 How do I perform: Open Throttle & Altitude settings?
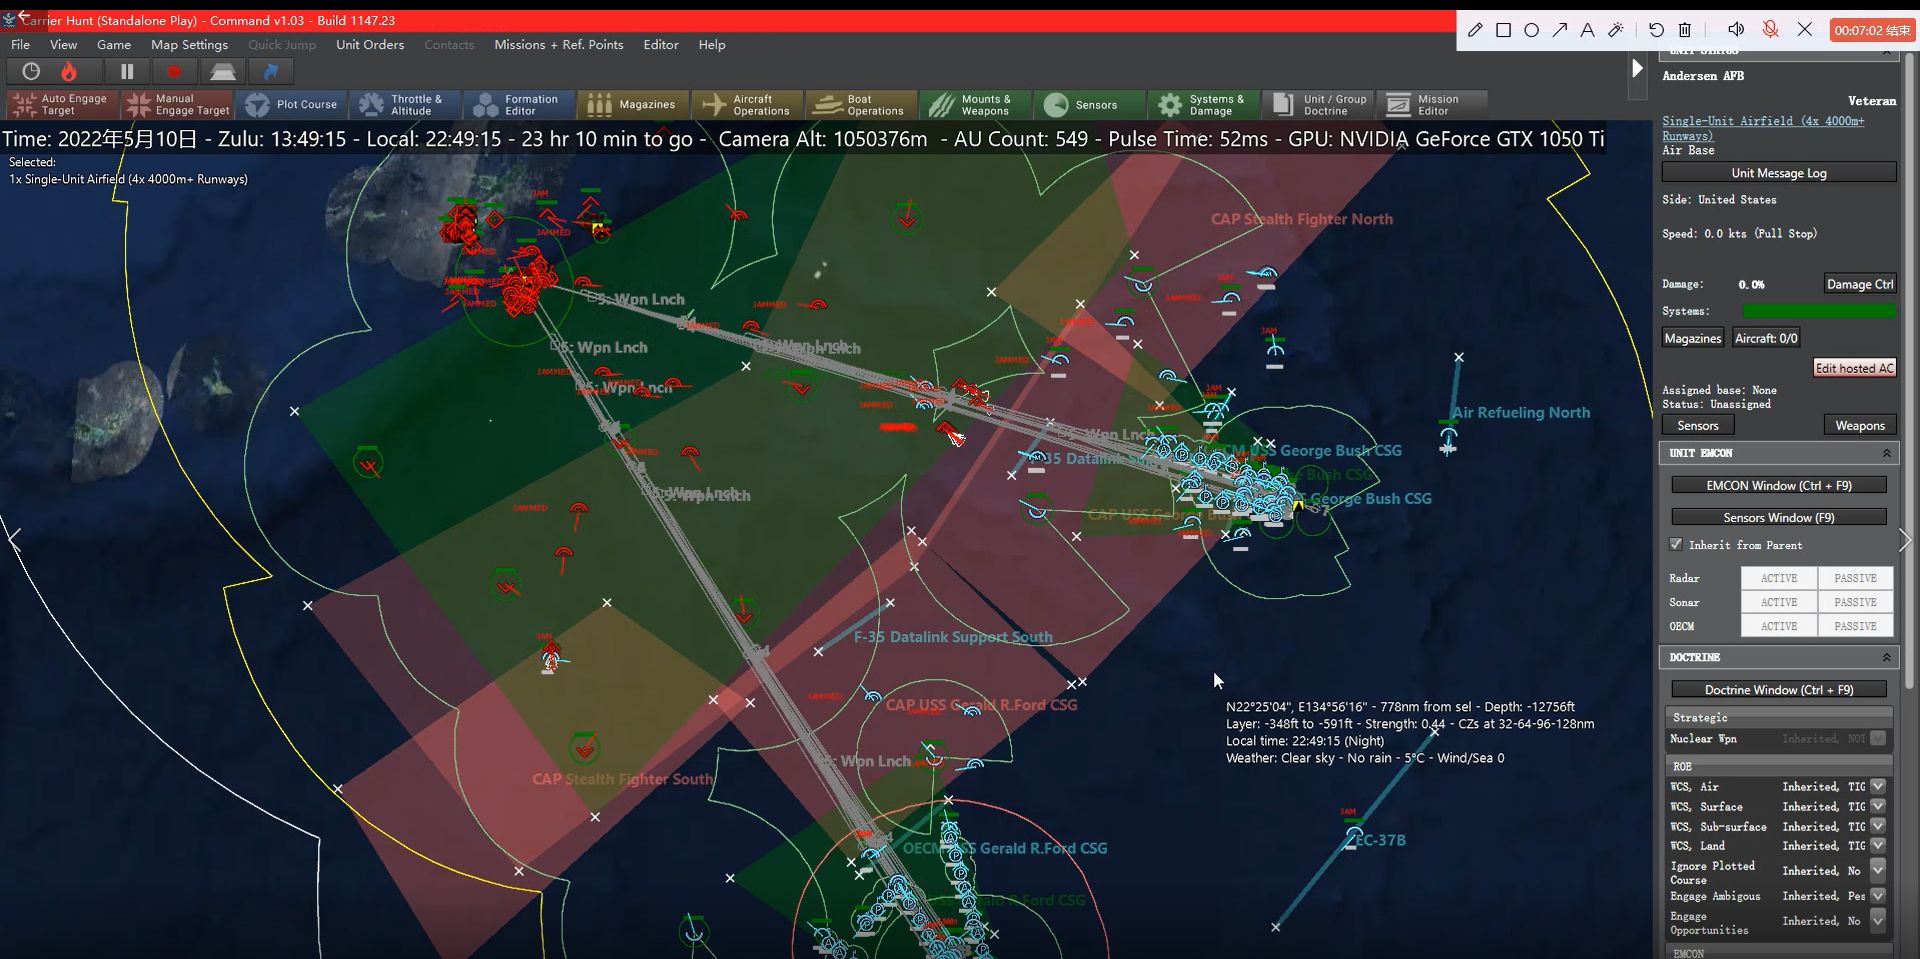(x=405, y=104)
